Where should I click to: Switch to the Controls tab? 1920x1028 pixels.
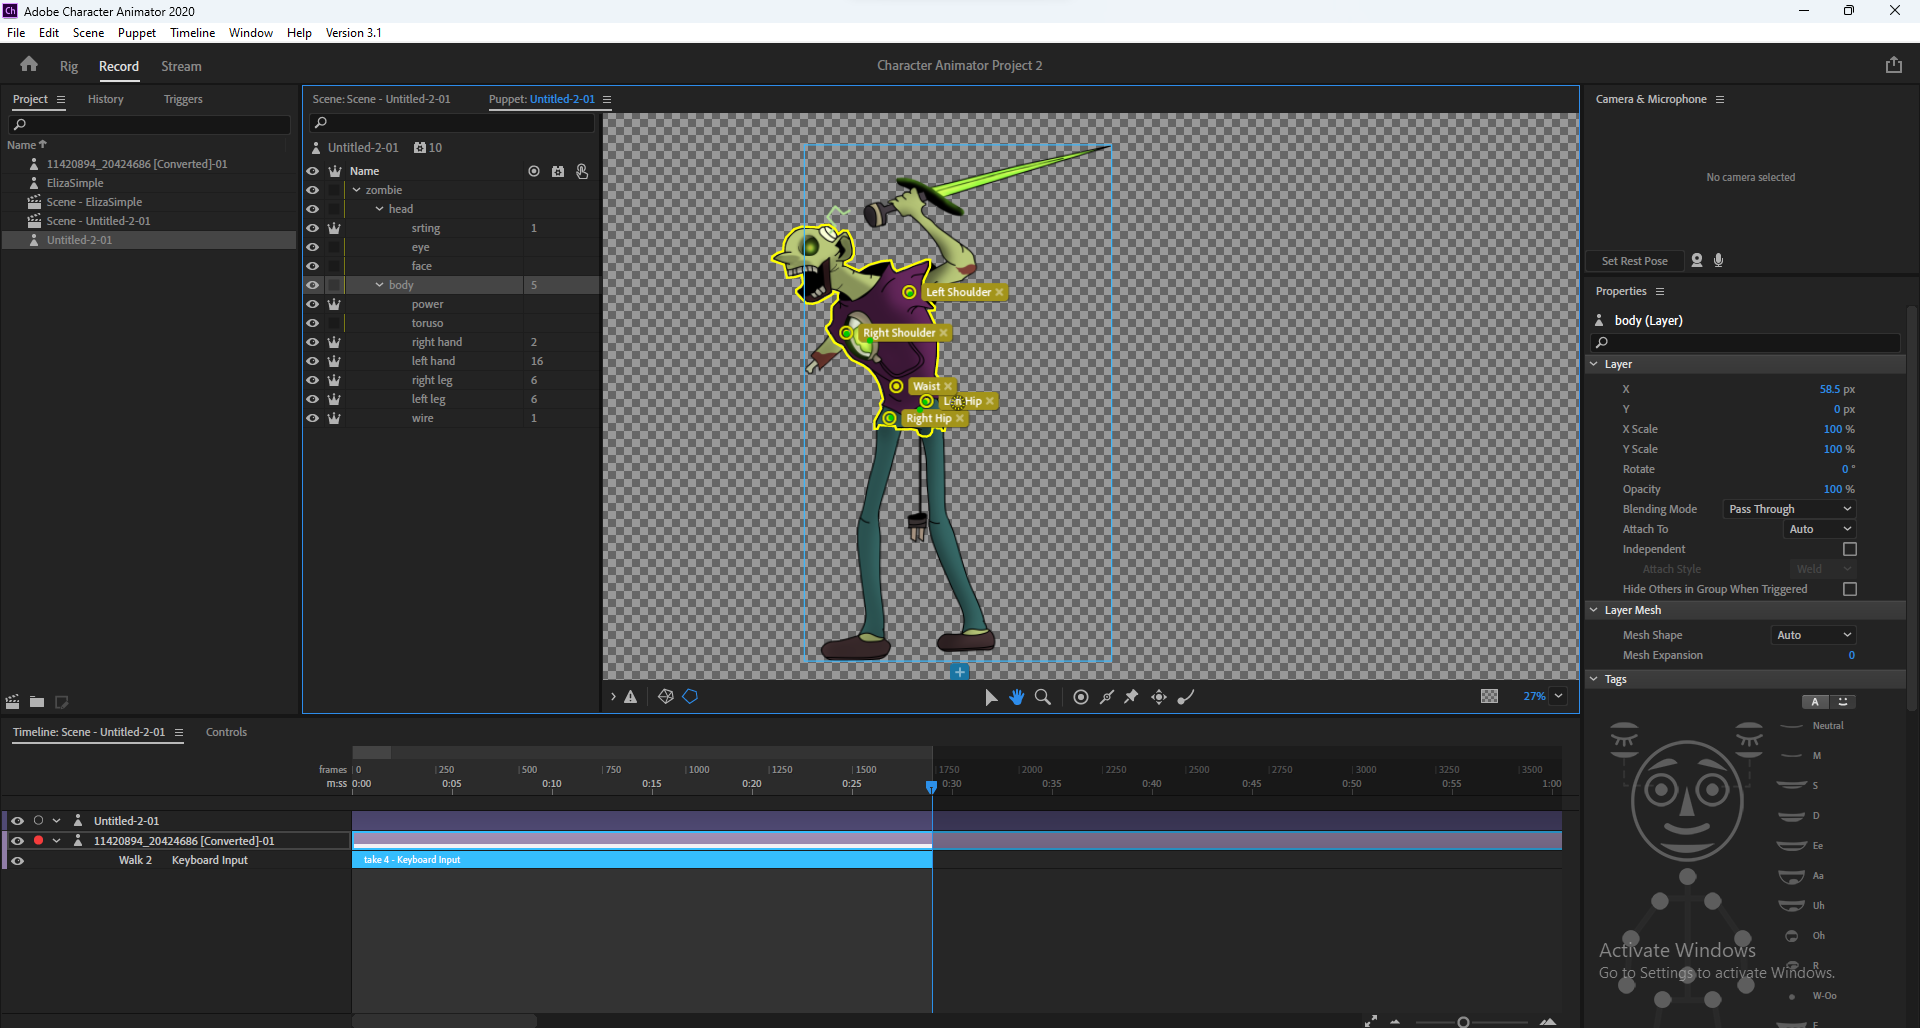coord(226,732)
